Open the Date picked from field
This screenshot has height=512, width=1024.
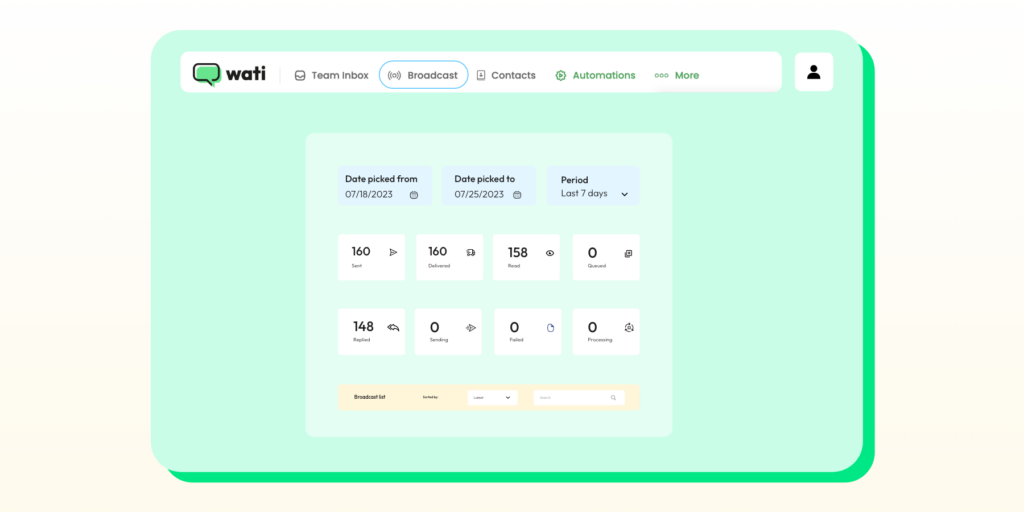[385, 186]
